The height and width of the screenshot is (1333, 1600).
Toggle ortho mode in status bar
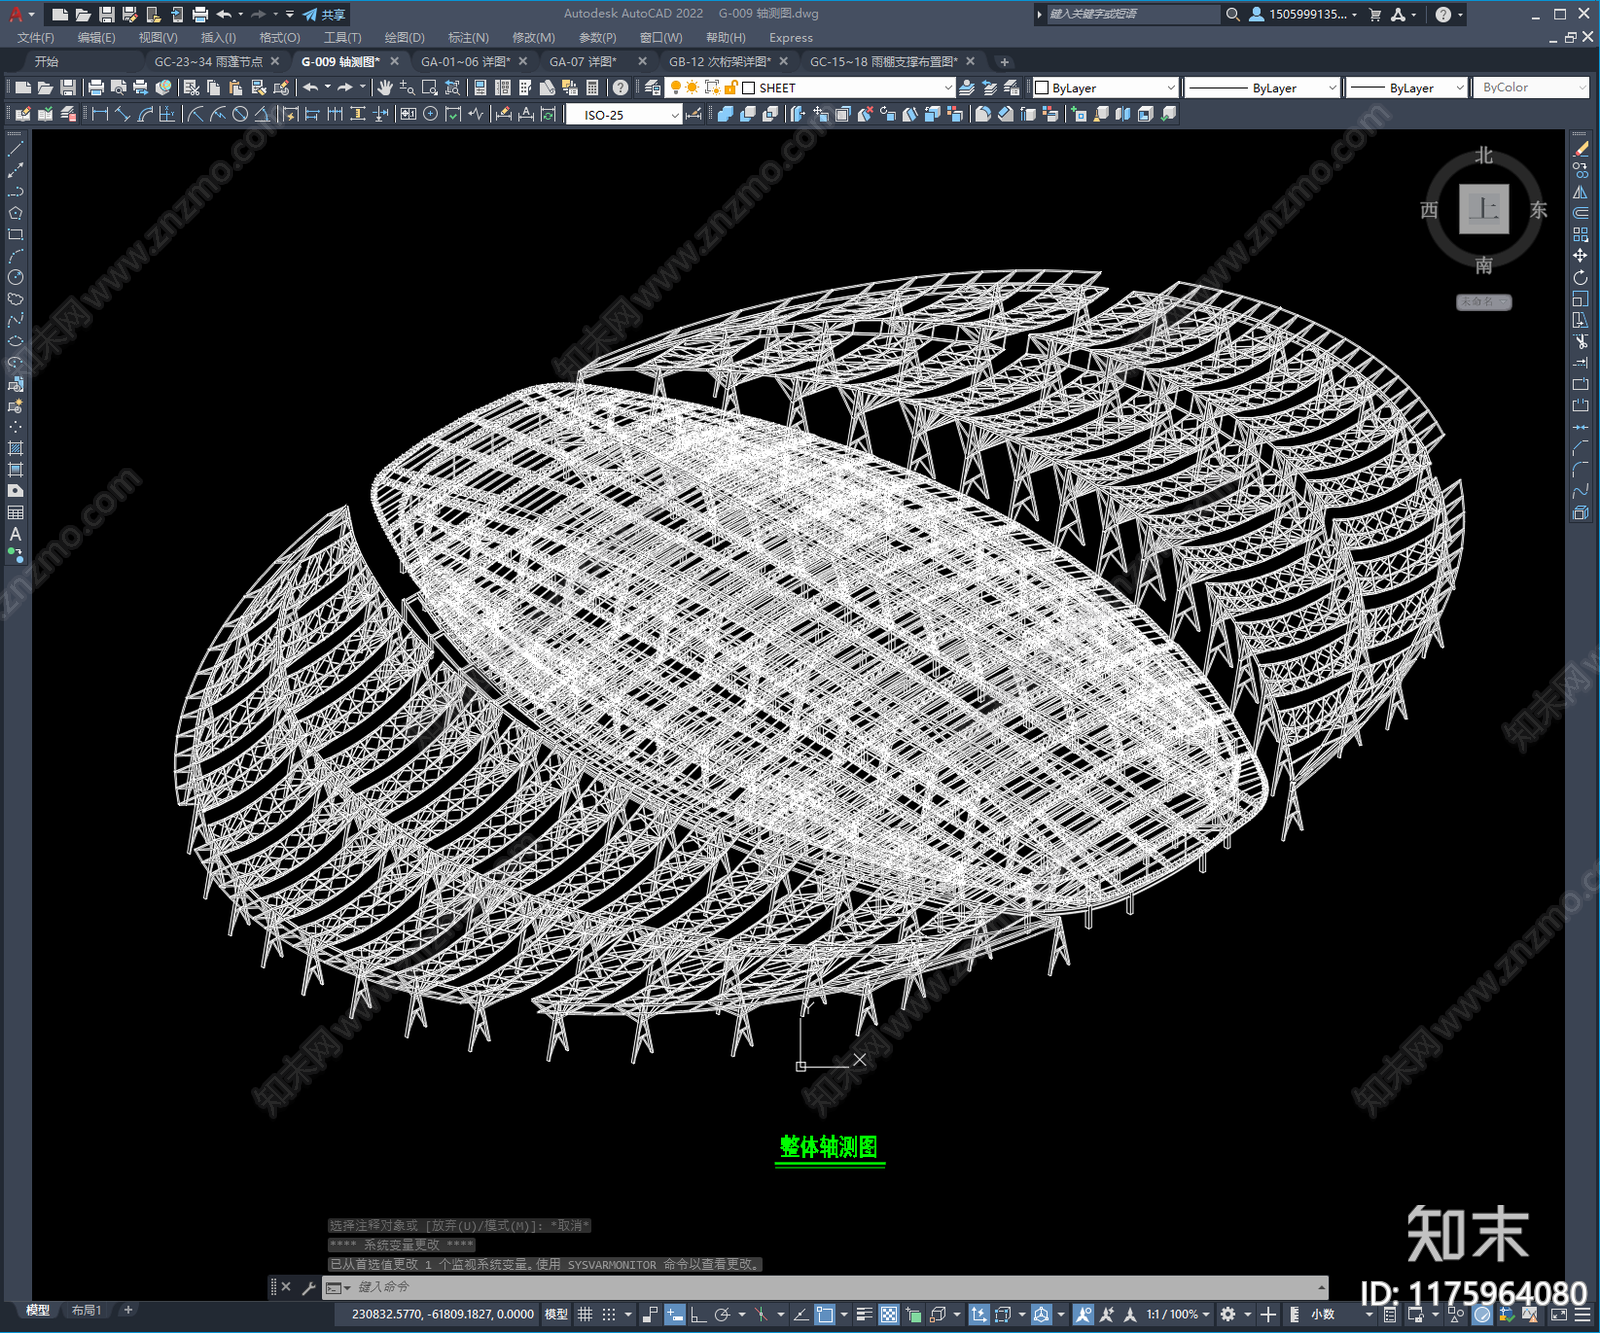click(x=697, y=1314)
